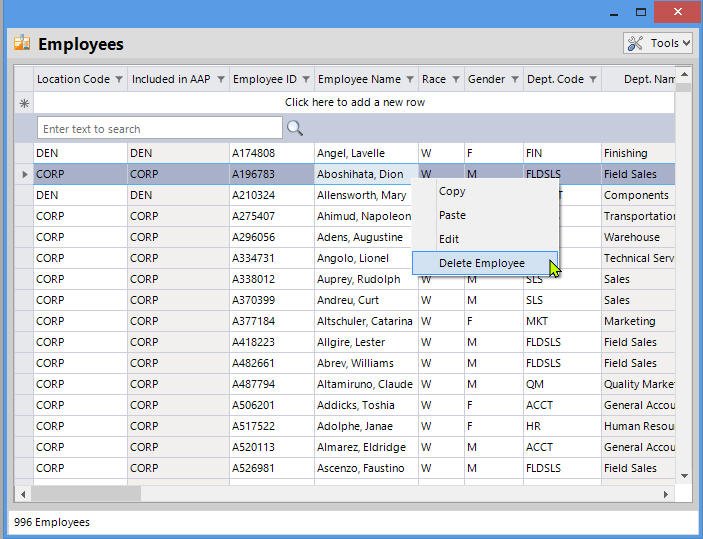
Task: Click the Included in AAP filter icon
Action: coord(221,79)
